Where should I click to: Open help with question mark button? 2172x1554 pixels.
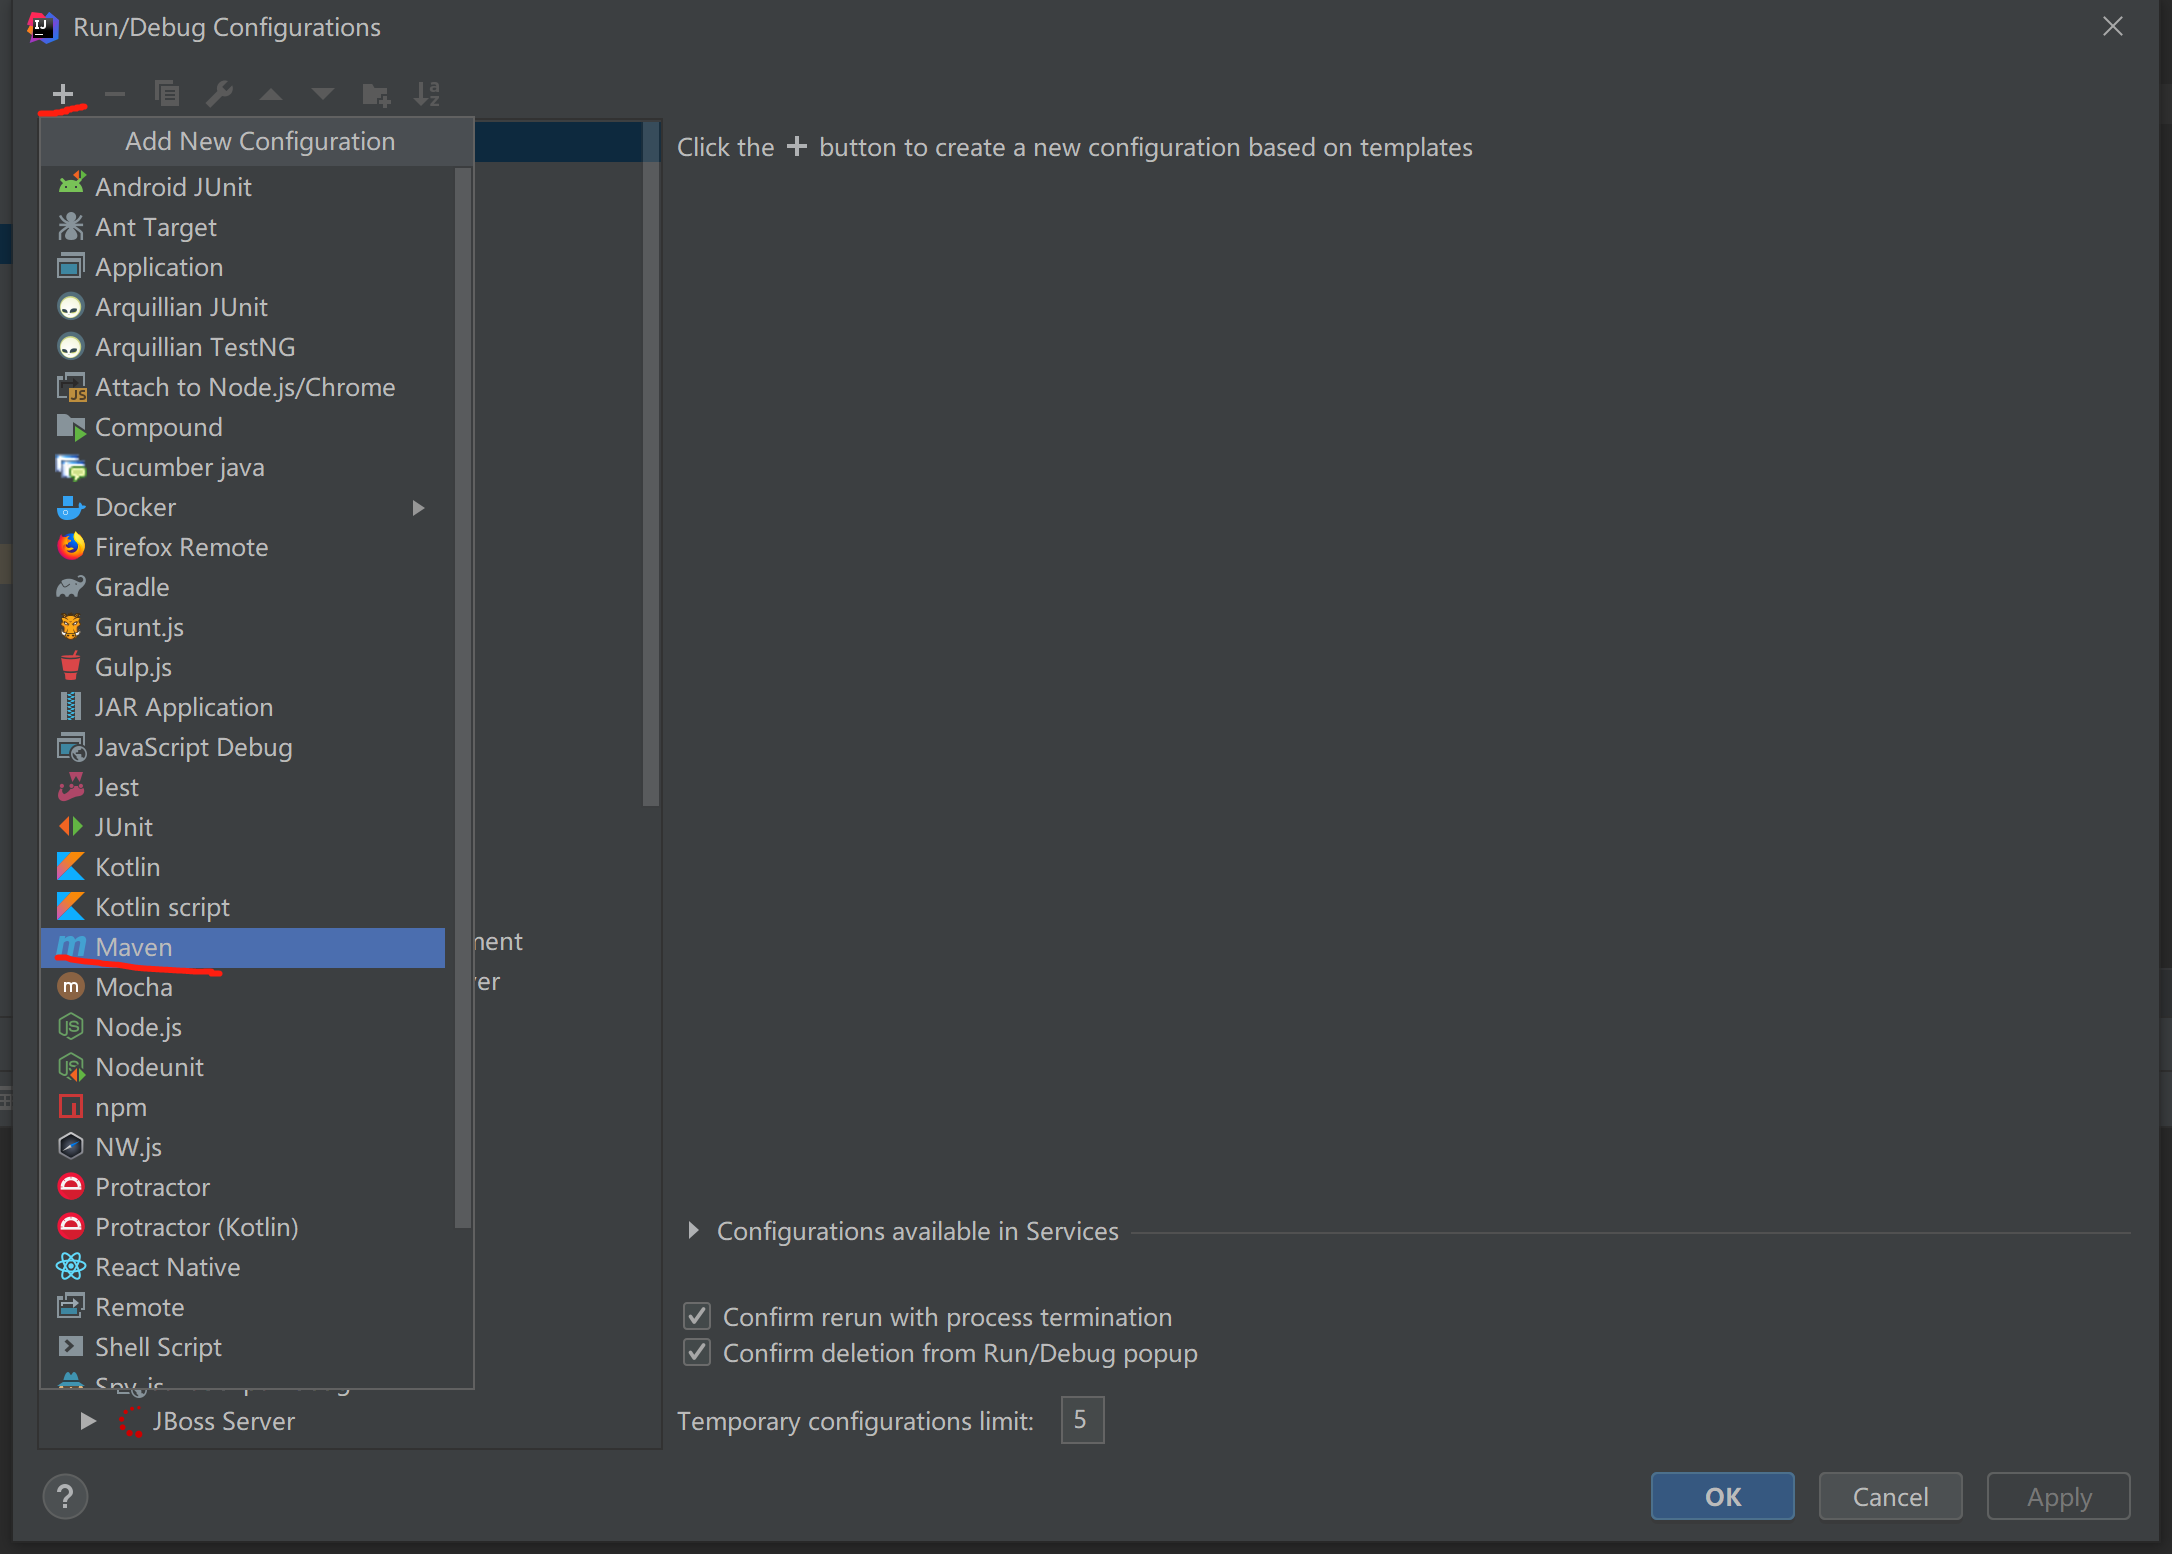point(65,1496)
